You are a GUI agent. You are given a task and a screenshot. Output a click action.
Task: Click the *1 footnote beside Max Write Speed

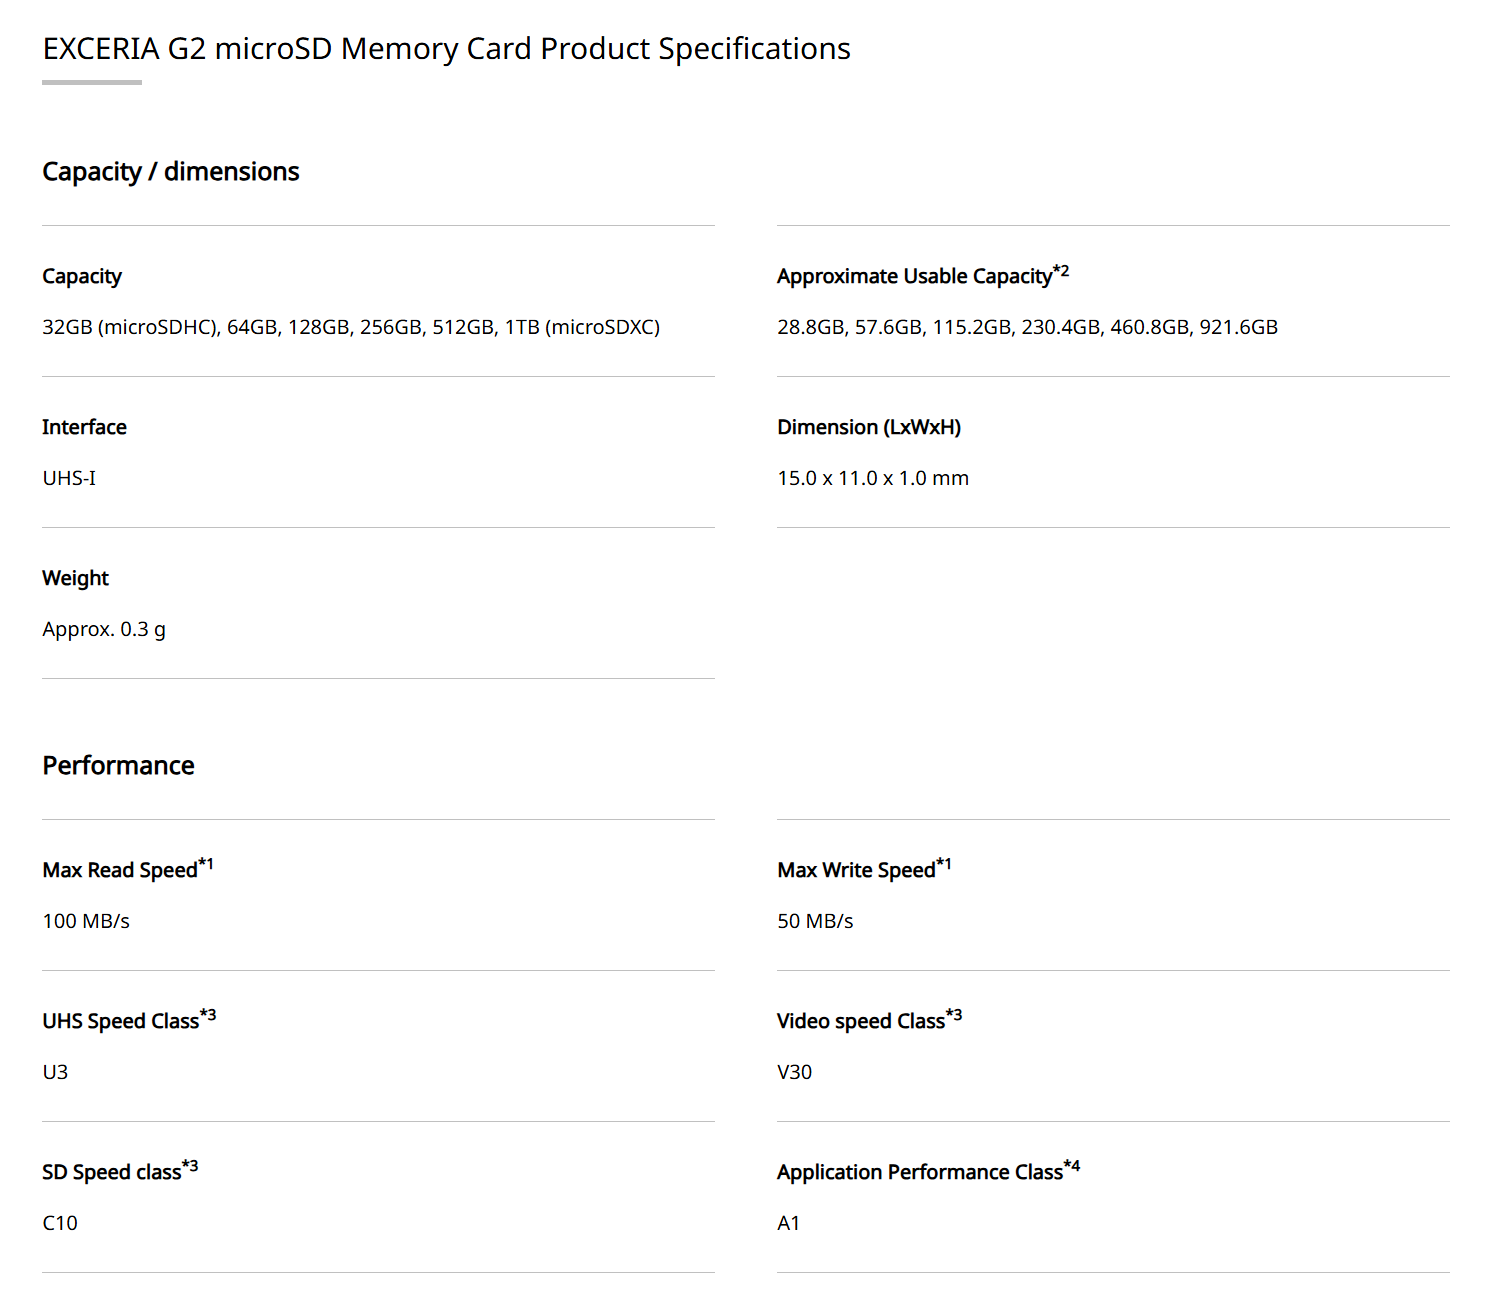(x=944, y=864)
